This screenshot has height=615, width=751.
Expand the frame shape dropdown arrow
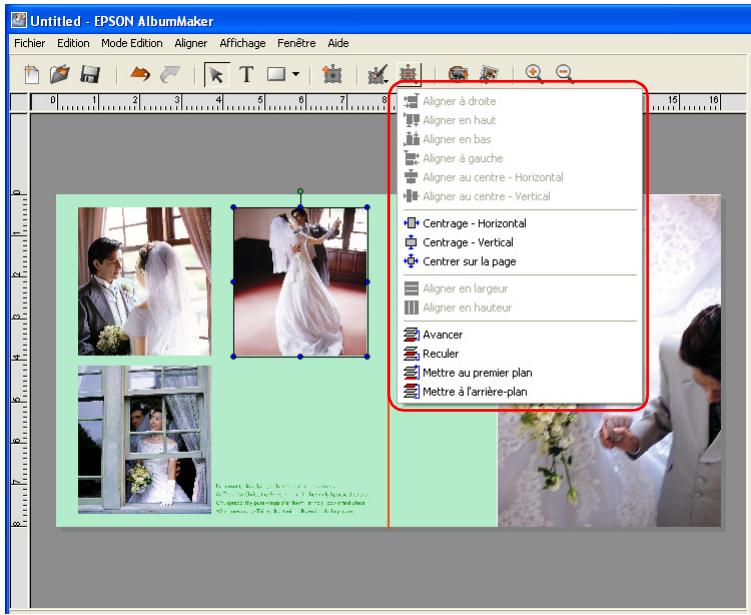(296, 74)
